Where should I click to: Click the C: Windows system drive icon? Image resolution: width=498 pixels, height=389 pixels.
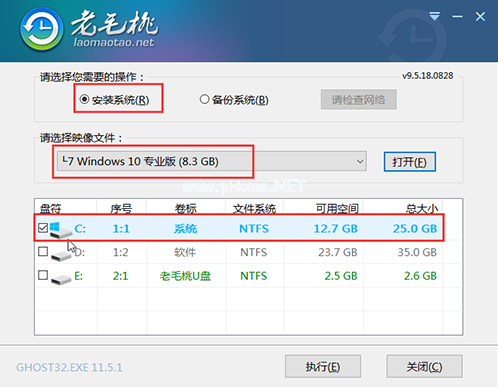coord(60,230)
